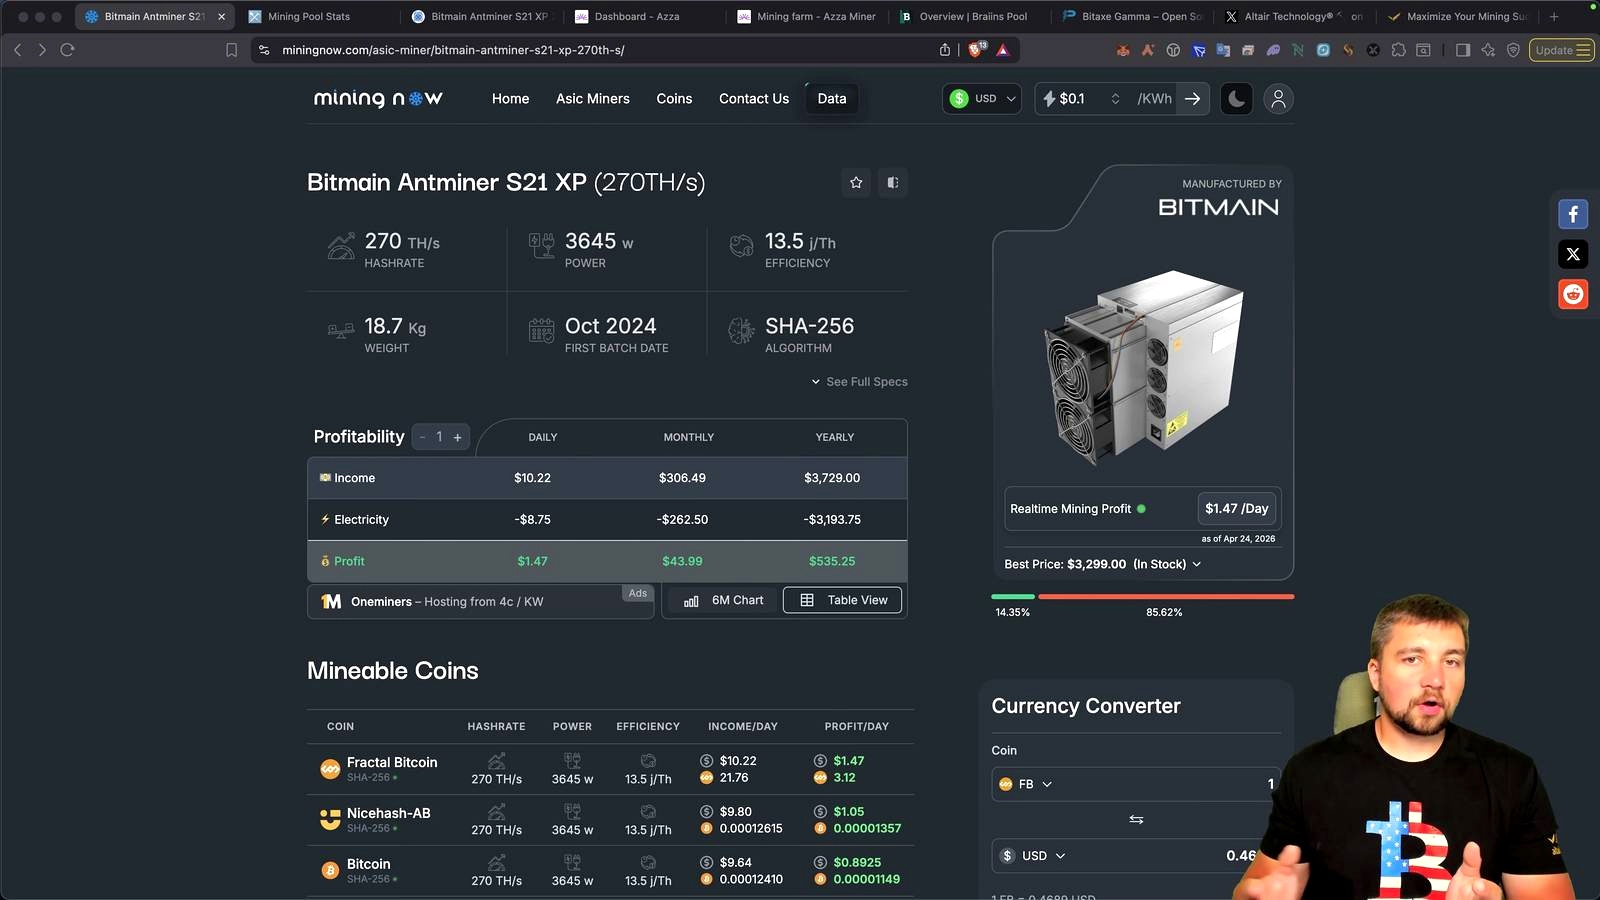1600x900 pixels.
Task: Click the YEARLY column header in Profitability
Action: click(835, 437)
